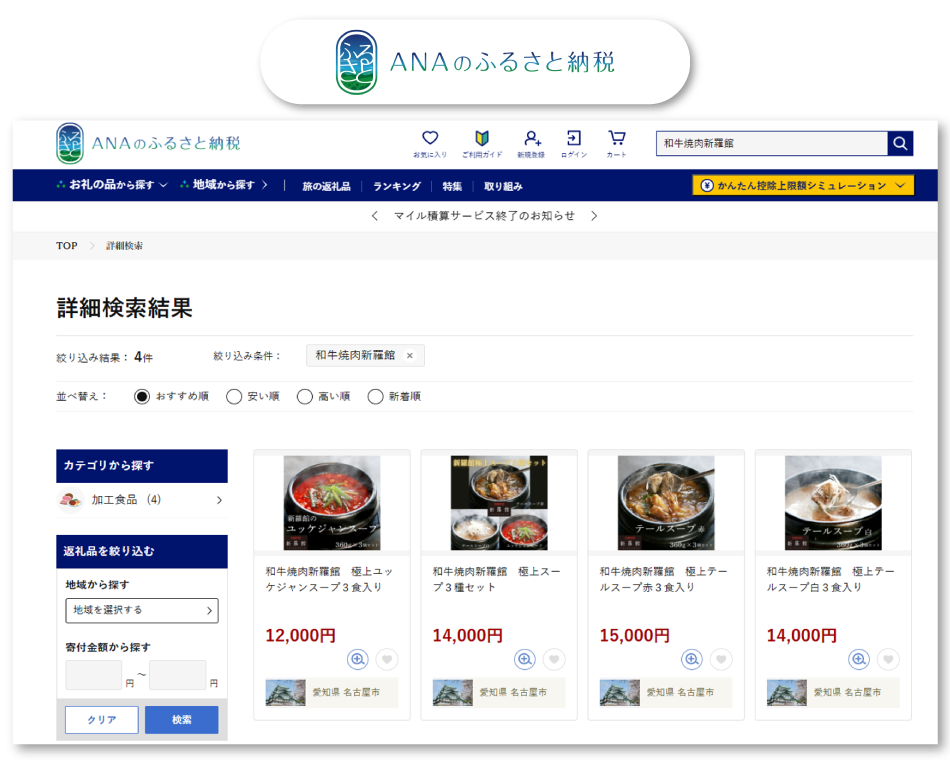
Task: Open 極上テールスープ赤3食入り product title
Action: pos(663,579)
